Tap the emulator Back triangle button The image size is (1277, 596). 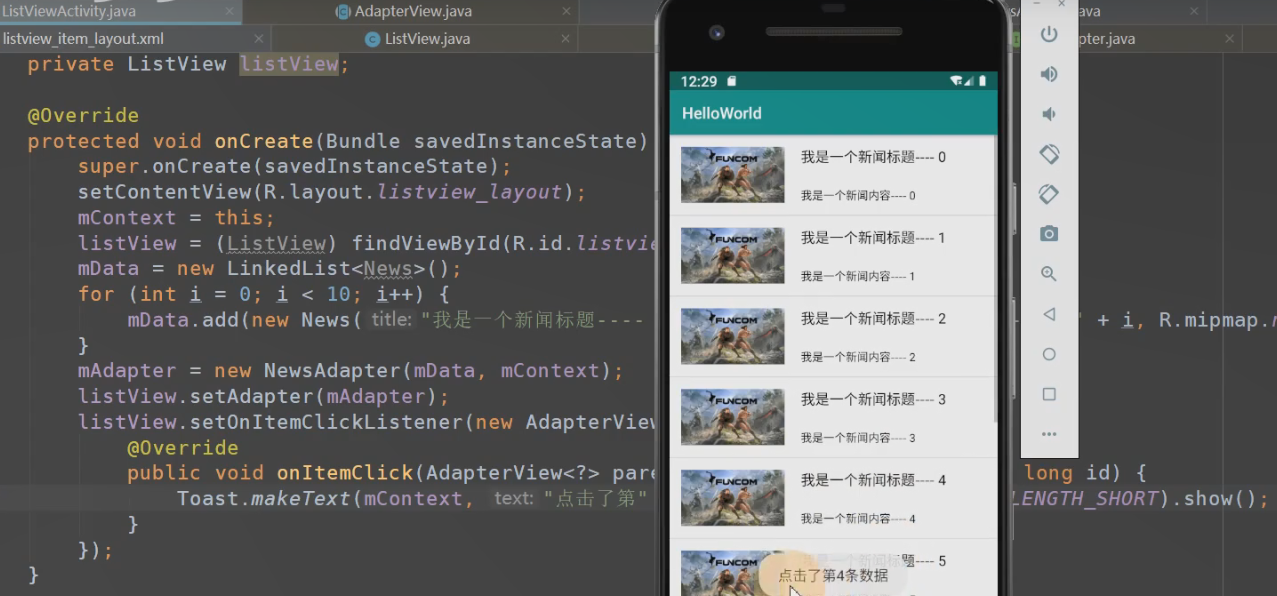(1049, 314)
